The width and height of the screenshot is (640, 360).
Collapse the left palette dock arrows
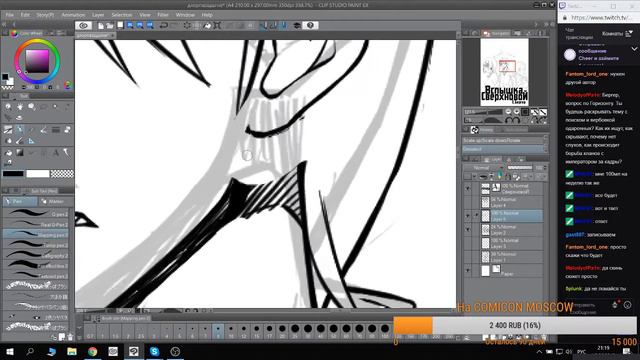tap(5, 24)
